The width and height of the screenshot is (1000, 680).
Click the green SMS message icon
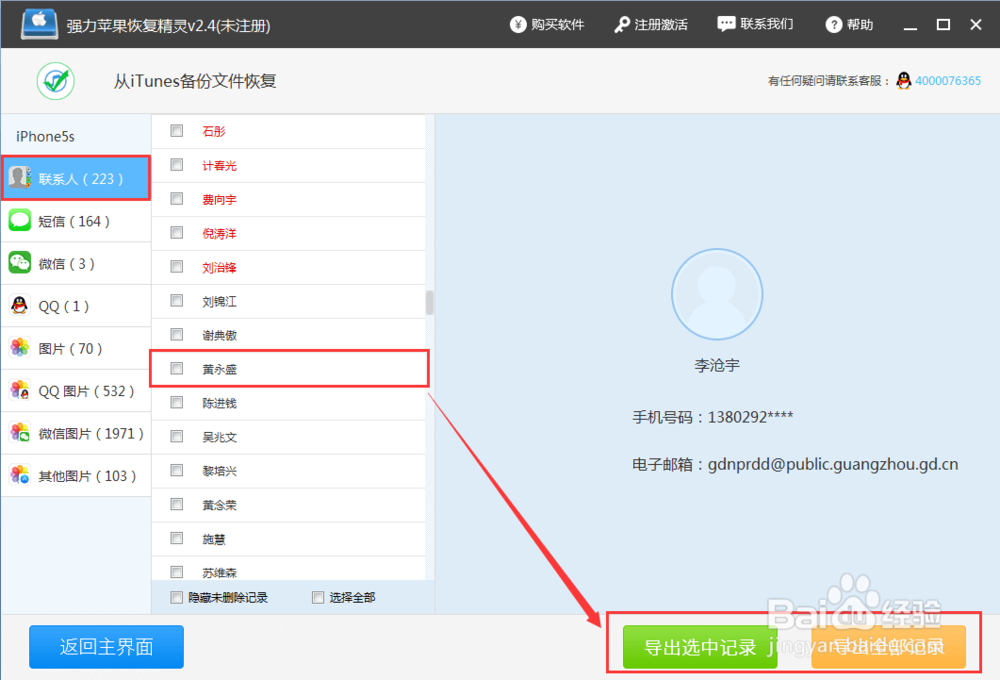click(20, 221)
